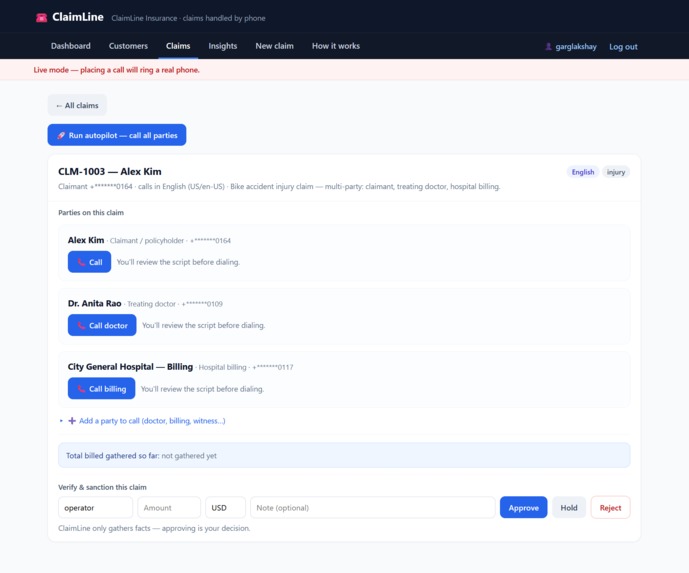Select the Claims tab
689x573 pixels.
pyautogui.click(x=178, y=46)
